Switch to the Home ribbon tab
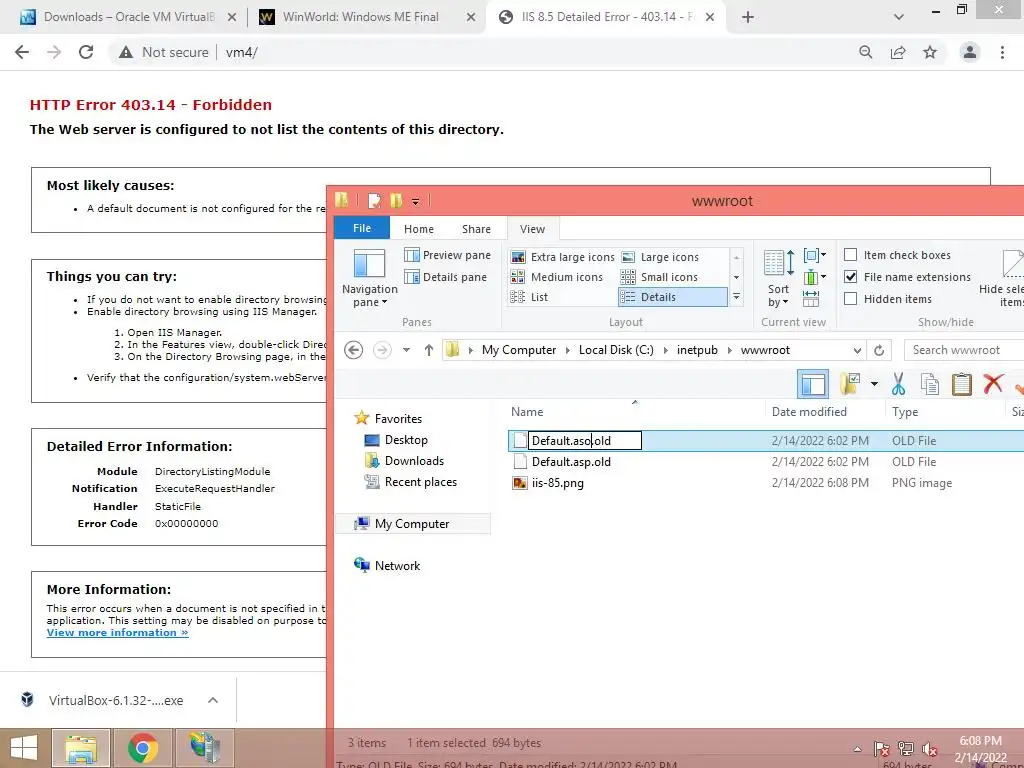 (419, 229)
